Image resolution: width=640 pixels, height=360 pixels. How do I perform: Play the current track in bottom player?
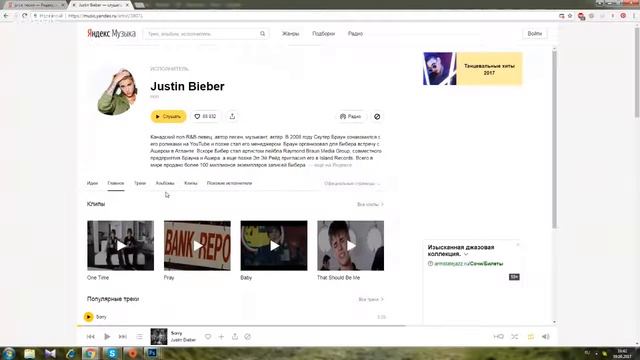[107, 337]
